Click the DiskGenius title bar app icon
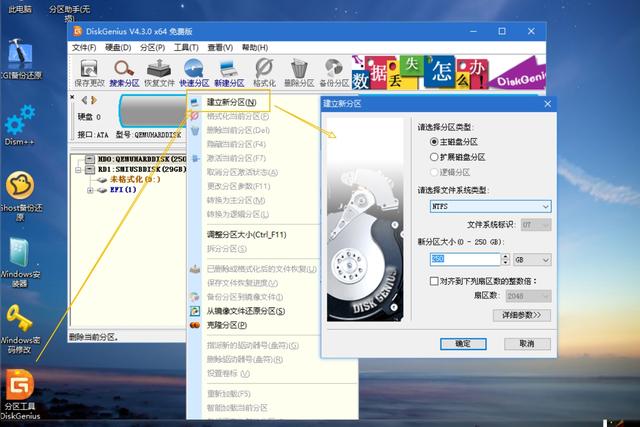Screen dimensions: 640x427 78,31
